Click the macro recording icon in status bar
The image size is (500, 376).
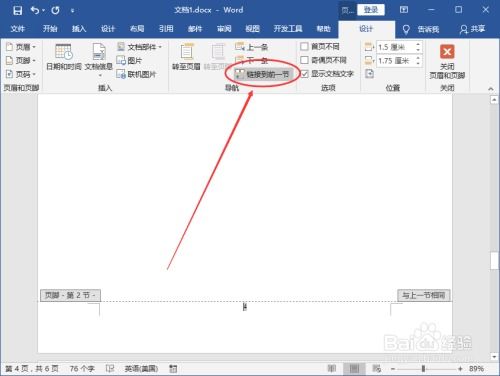click(173, 369)
